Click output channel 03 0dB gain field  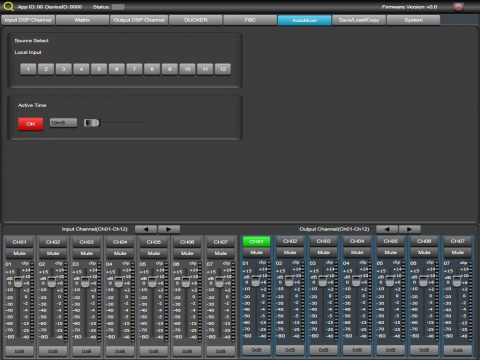323,350
